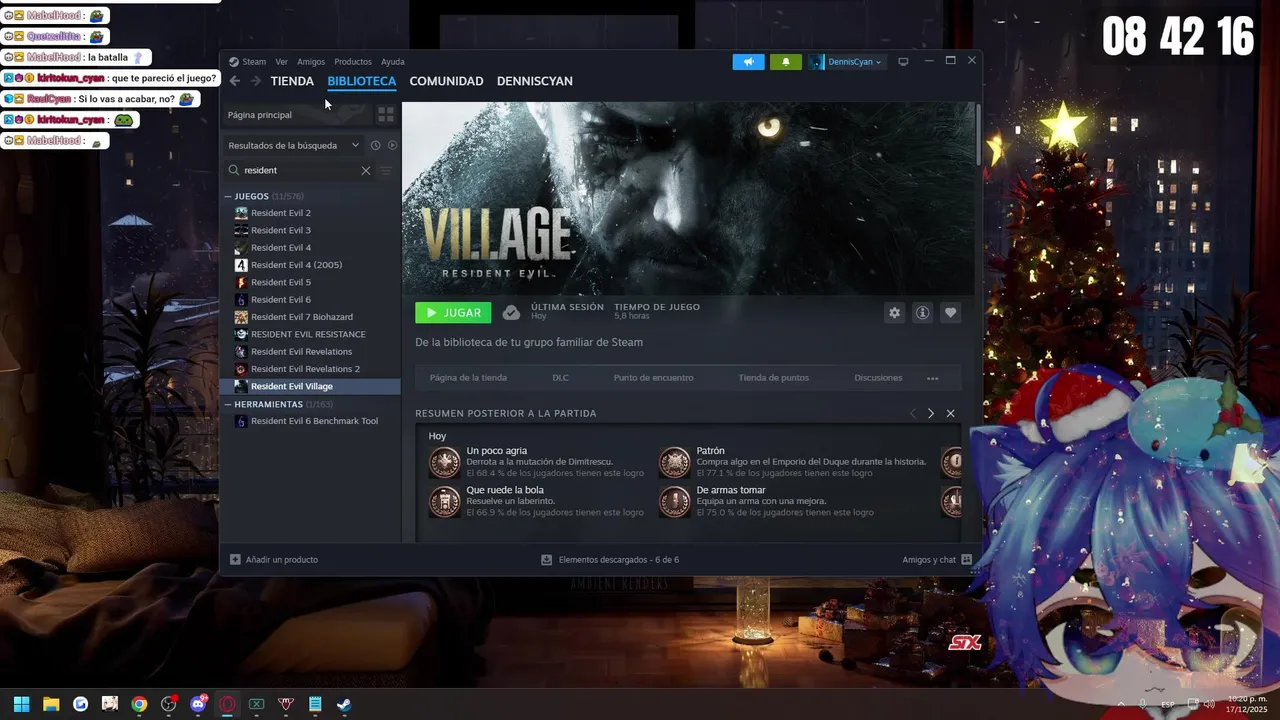The image size is (1280, 720).
Task: Go to the TIENDA tab
Action: [292, 81]
